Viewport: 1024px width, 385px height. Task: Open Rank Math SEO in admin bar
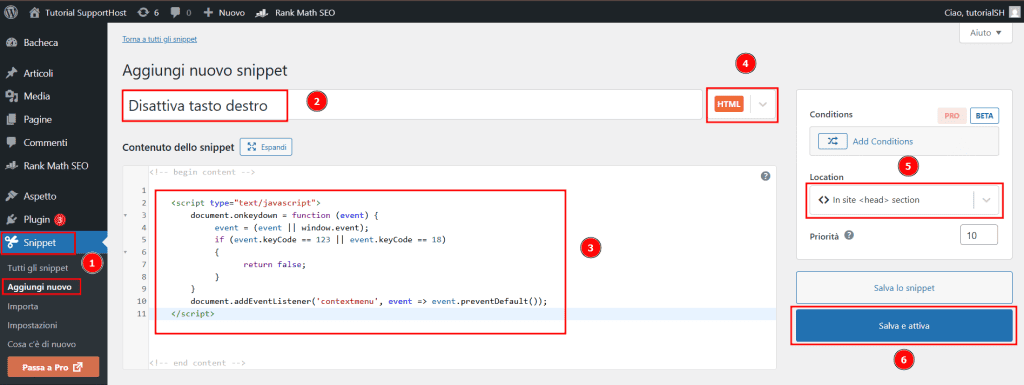pyautogui.click(x=295, y=12)
